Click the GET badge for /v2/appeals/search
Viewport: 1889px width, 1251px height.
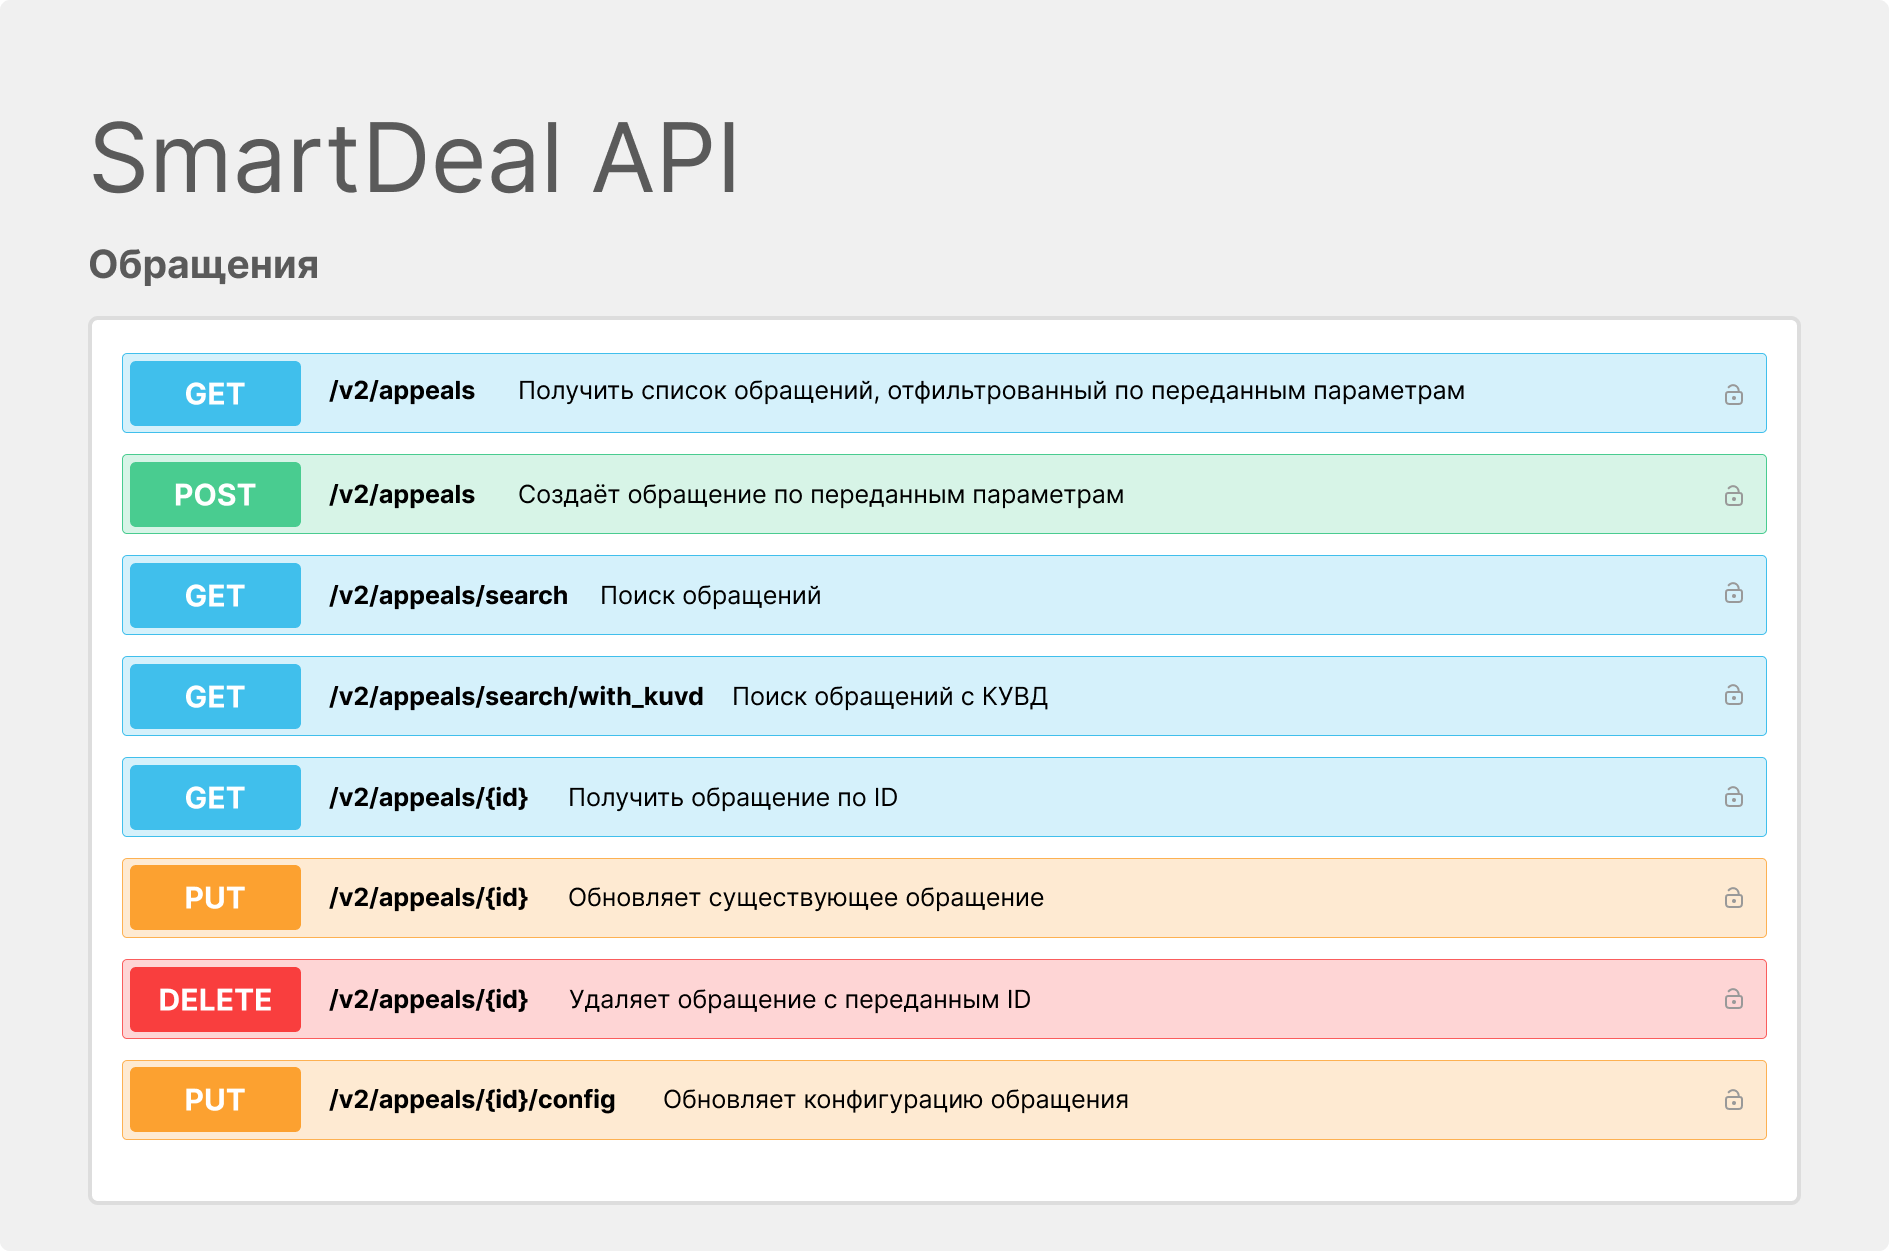tap(215, 596)
